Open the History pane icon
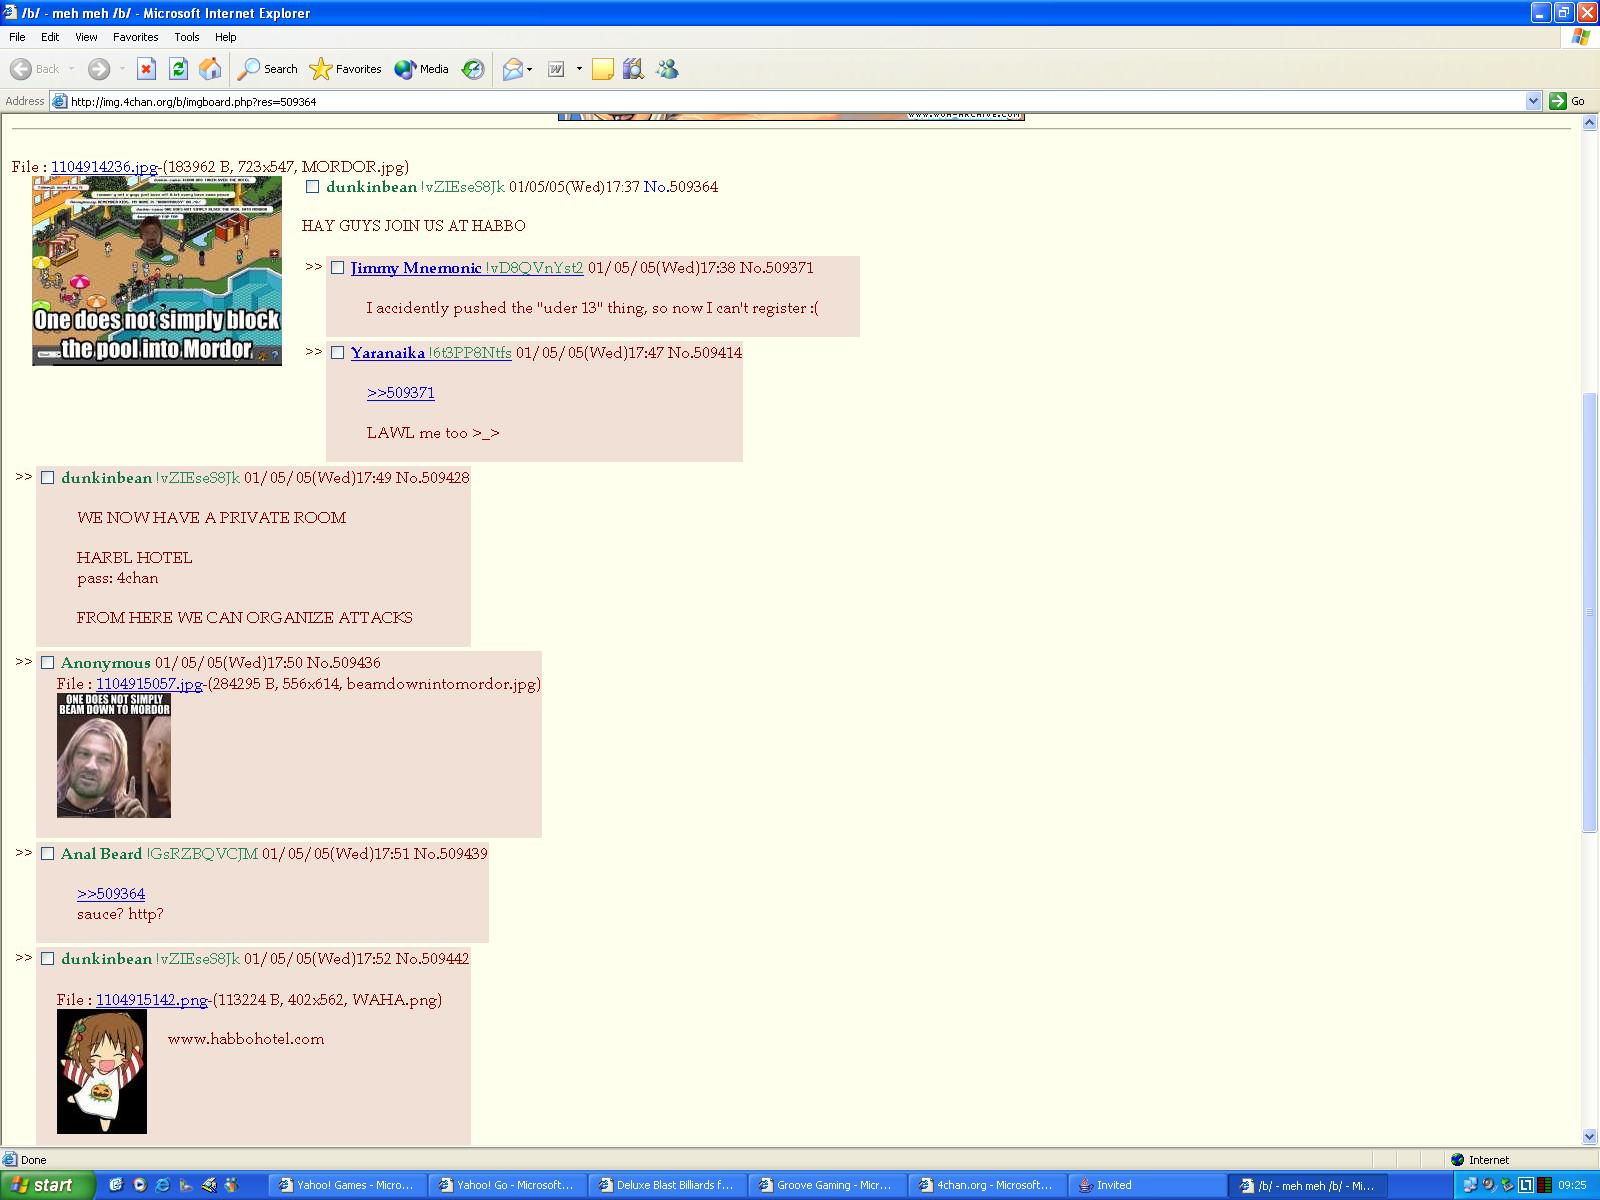Image resolution: width=1600 pixels, height=1200 pixels. 473,69
